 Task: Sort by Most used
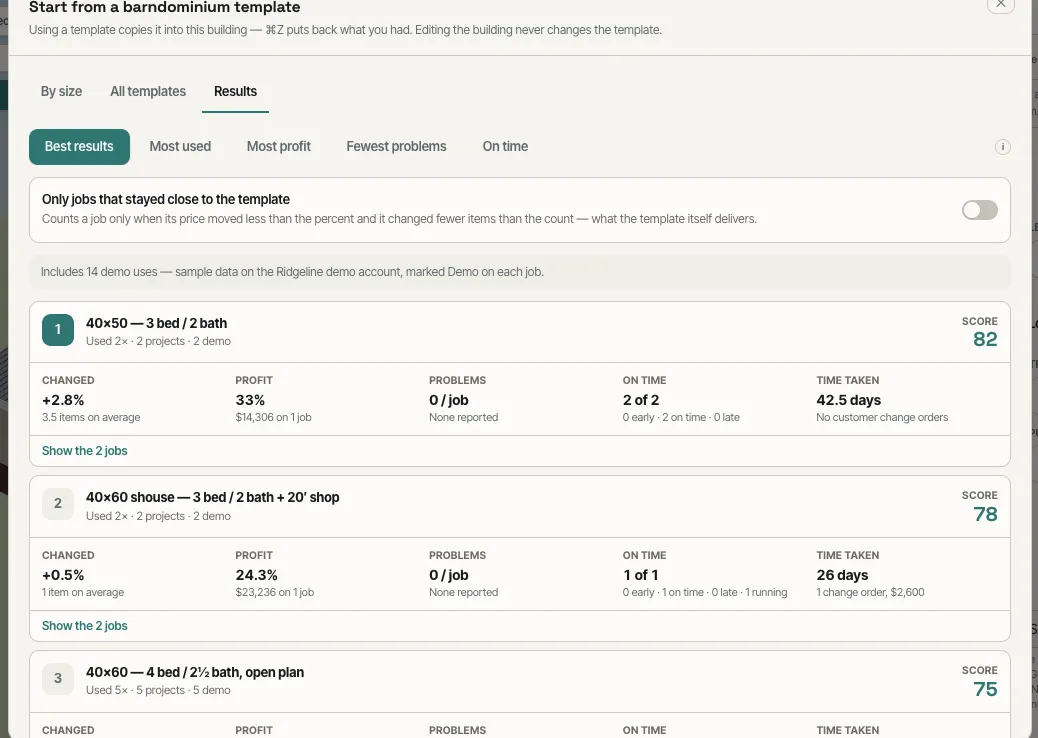[180, 147]
